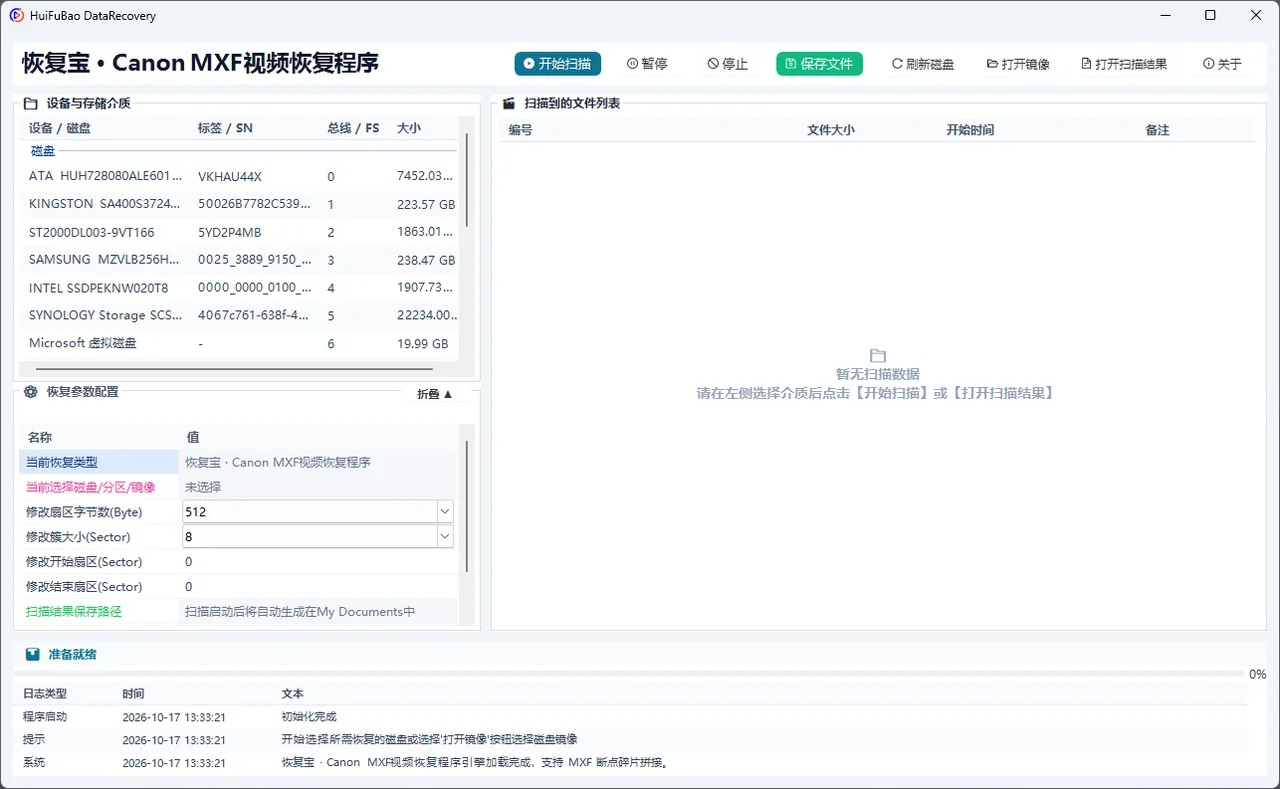This screenshot has width=1280, height=789.
Task: Click the 编号 column header
Action: coord(520,130)
